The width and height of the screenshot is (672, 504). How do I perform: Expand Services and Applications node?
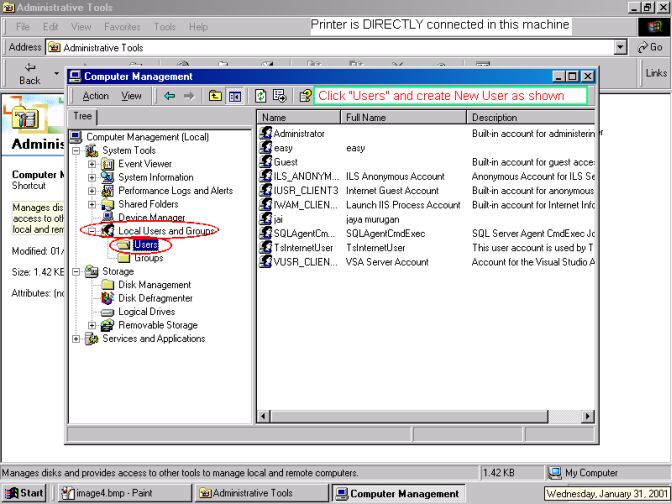pos(76,339)
